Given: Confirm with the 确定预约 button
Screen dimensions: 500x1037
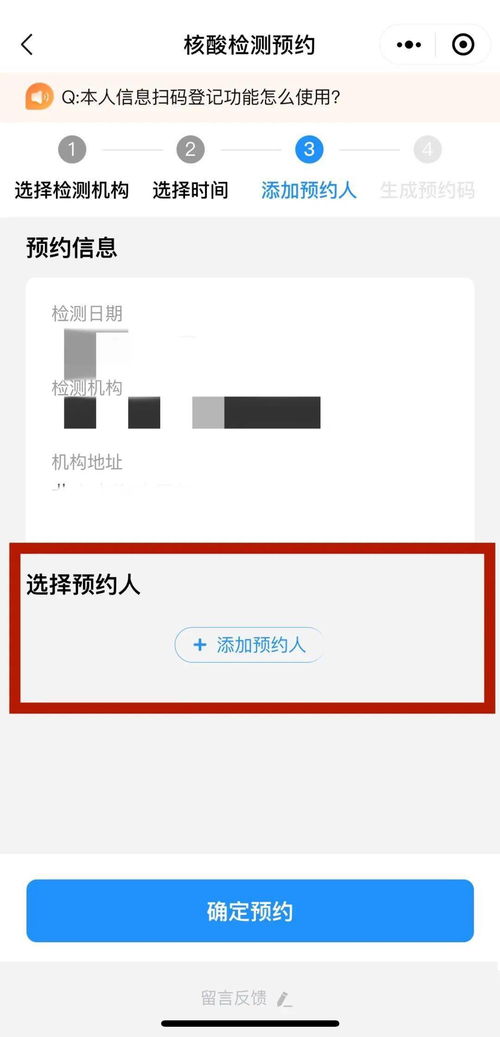Looking at the screenshot, I should click(x=250, y=911).
